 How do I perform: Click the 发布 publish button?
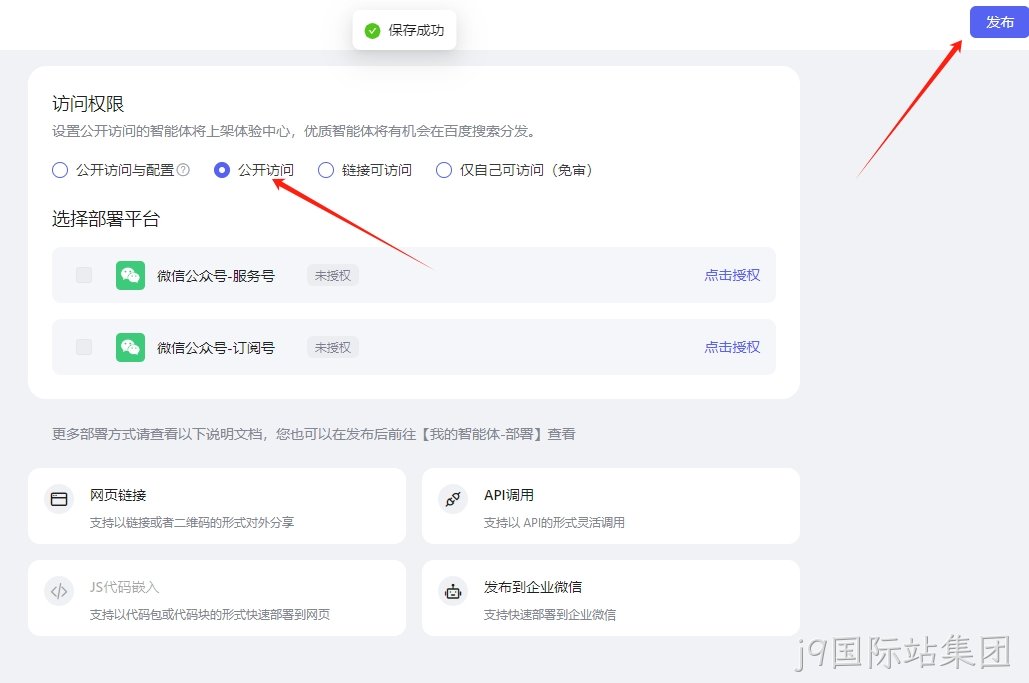999,22
